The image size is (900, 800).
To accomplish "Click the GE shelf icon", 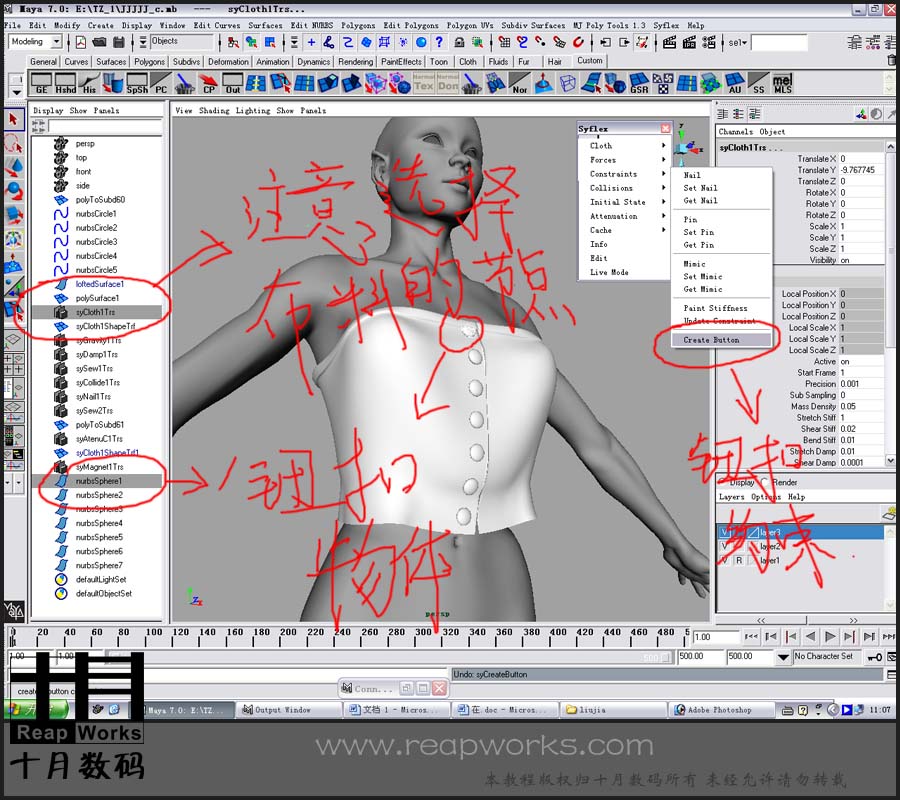I will [41, 83].
